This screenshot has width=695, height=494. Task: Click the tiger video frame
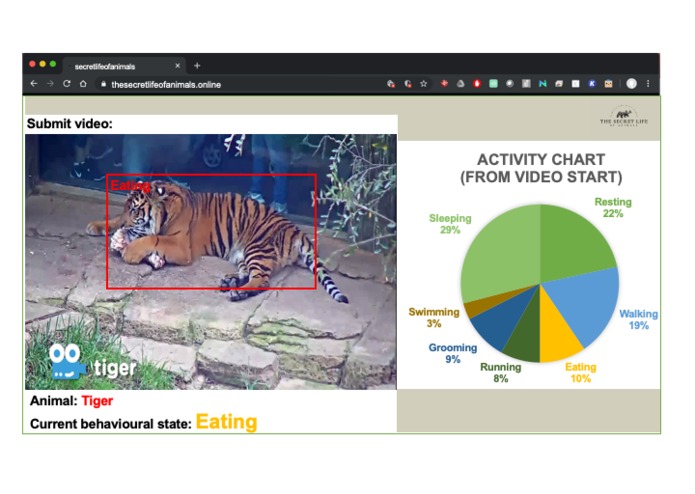pyautogui.click(x=211, y=262)
